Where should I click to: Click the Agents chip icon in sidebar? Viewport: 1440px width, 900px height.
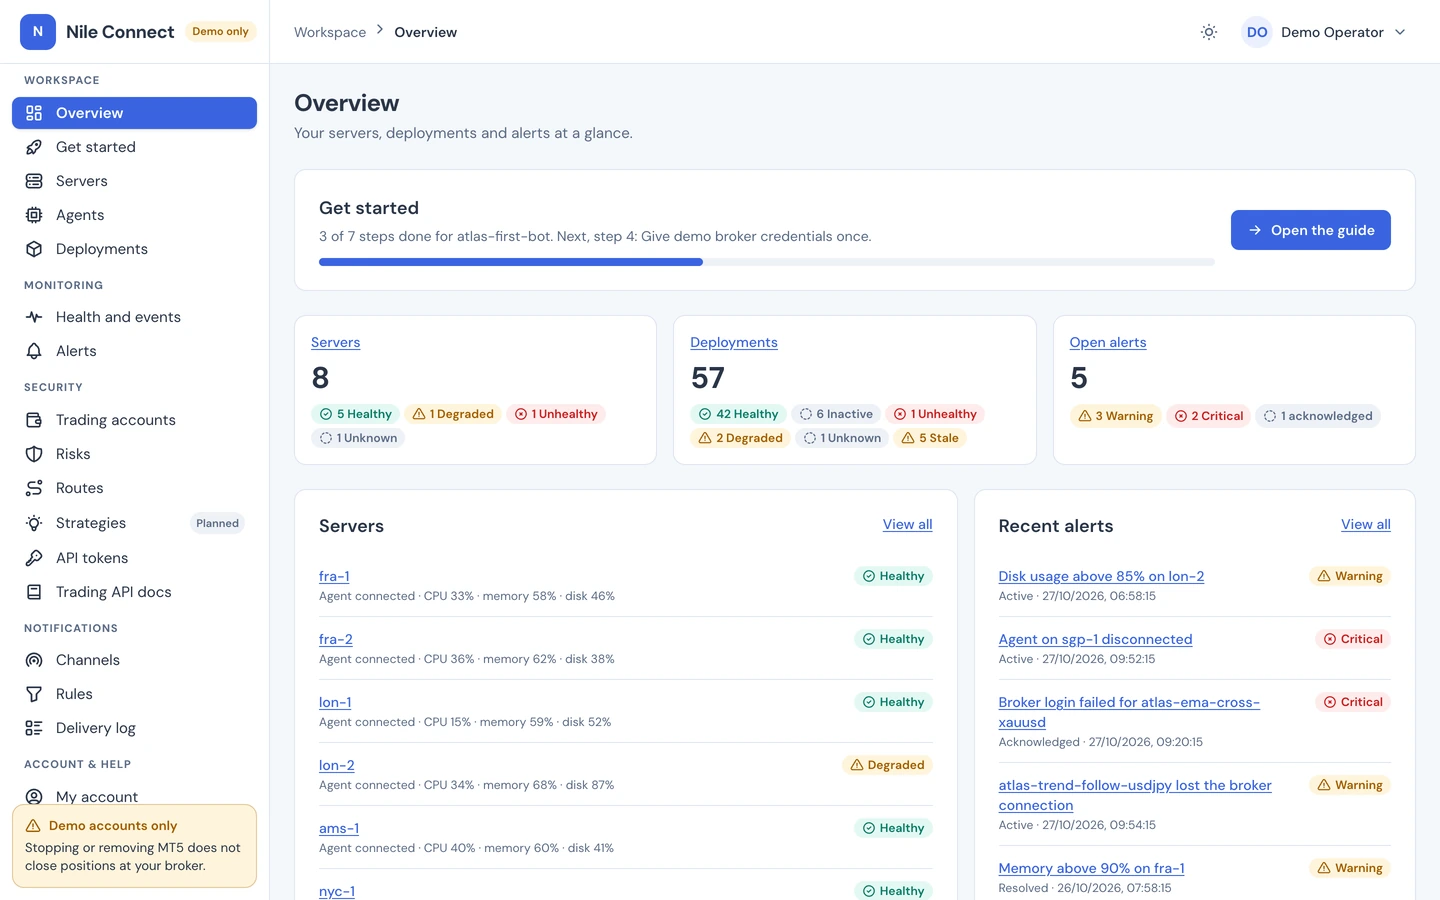tap(34, 215)
